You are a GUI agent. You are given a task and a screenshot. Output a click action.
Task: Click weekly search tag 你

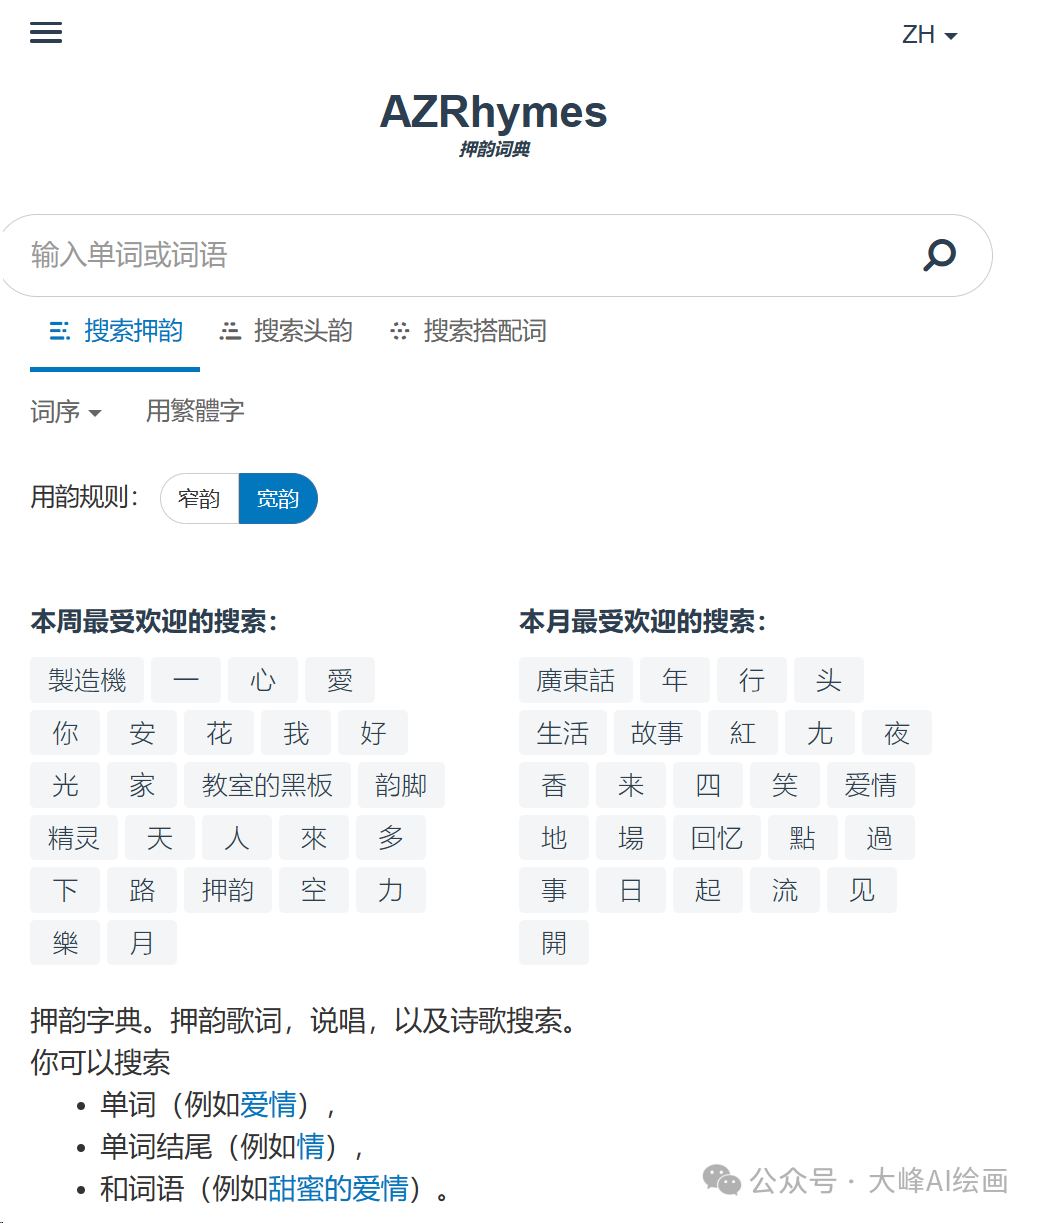coord(65,733)
